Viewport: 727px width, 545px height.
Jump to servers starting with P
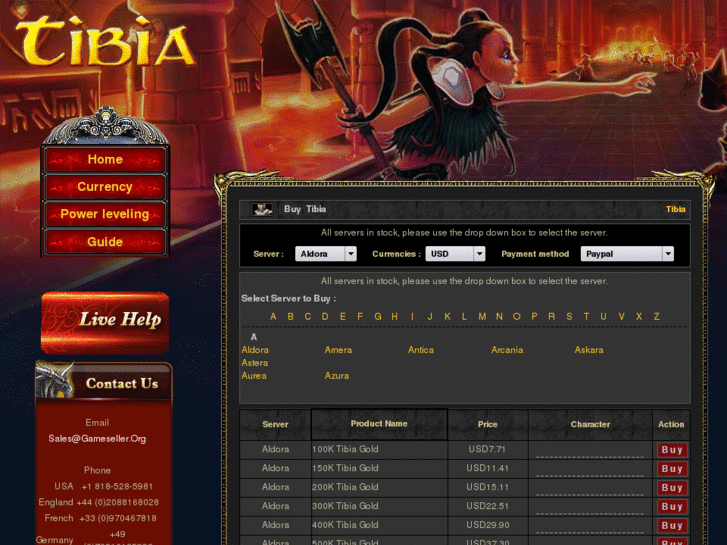pos(534,316)
